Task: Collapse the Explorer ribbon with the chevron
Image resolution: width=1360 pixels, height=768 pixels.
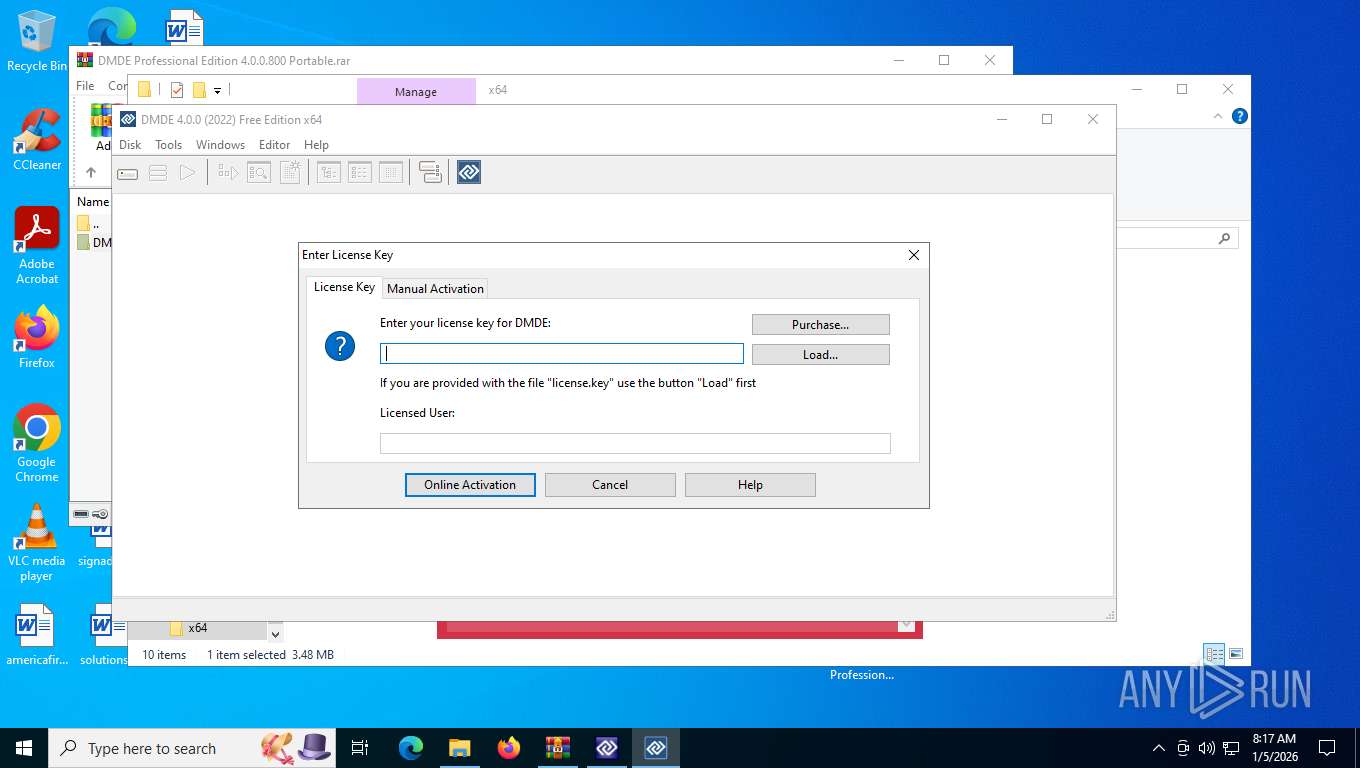Action: click(x=1218, y=116)
